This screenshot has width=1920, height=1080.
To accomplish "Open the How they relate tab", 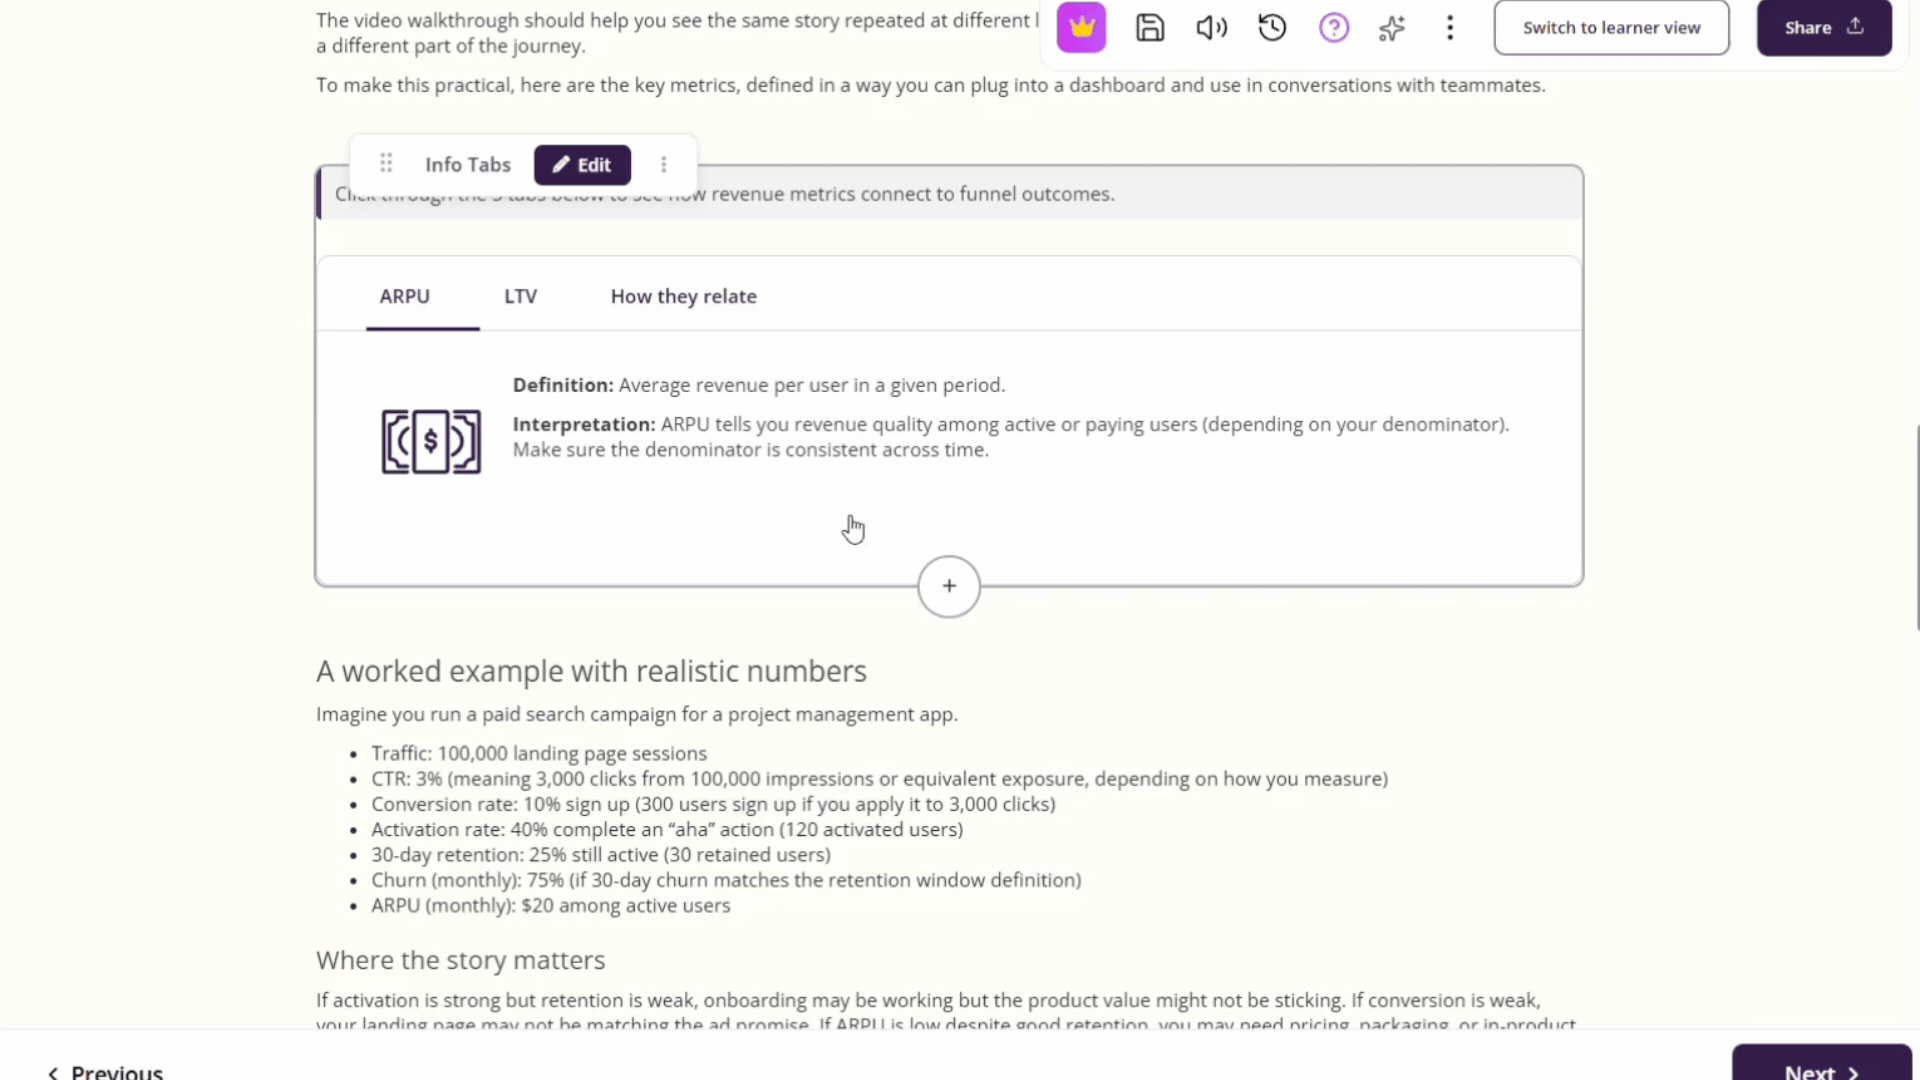I will pos(684,296).
